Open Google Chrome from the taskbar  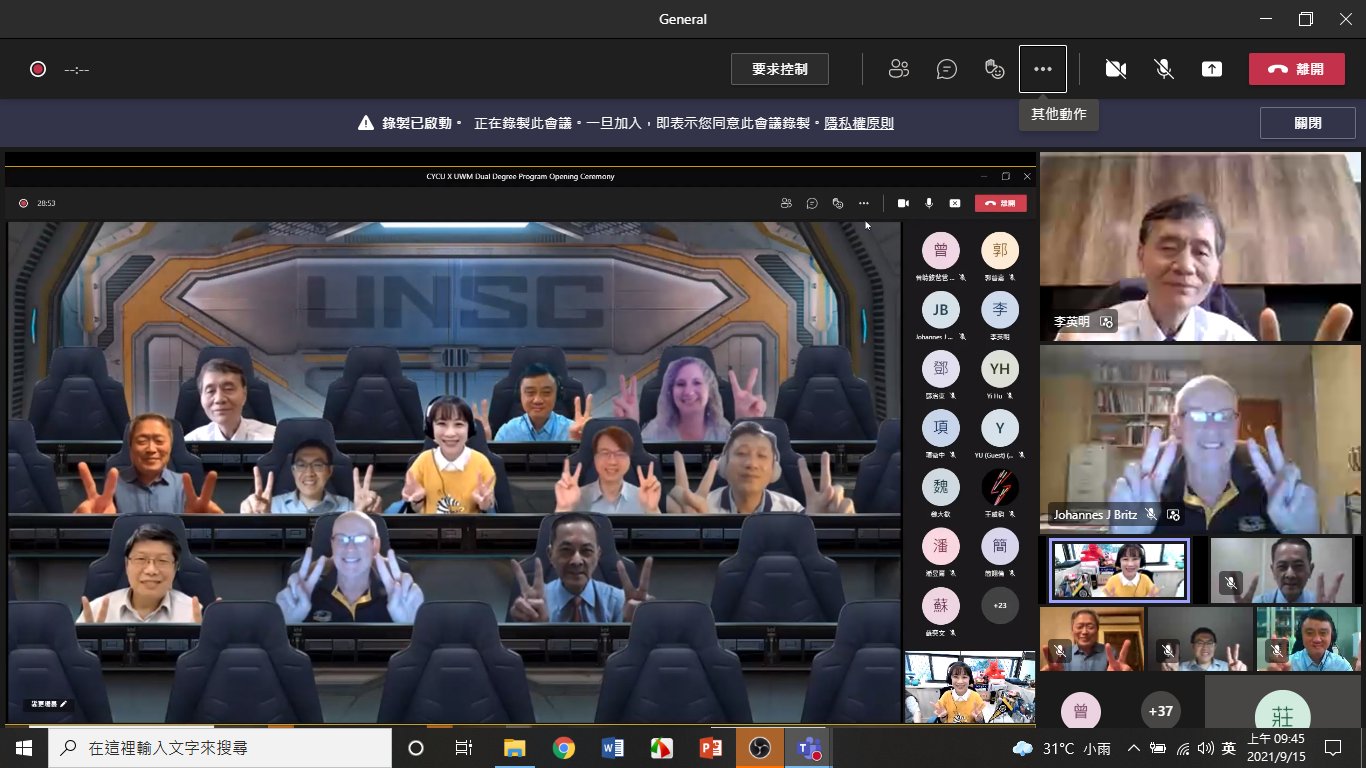pos(564,748)
